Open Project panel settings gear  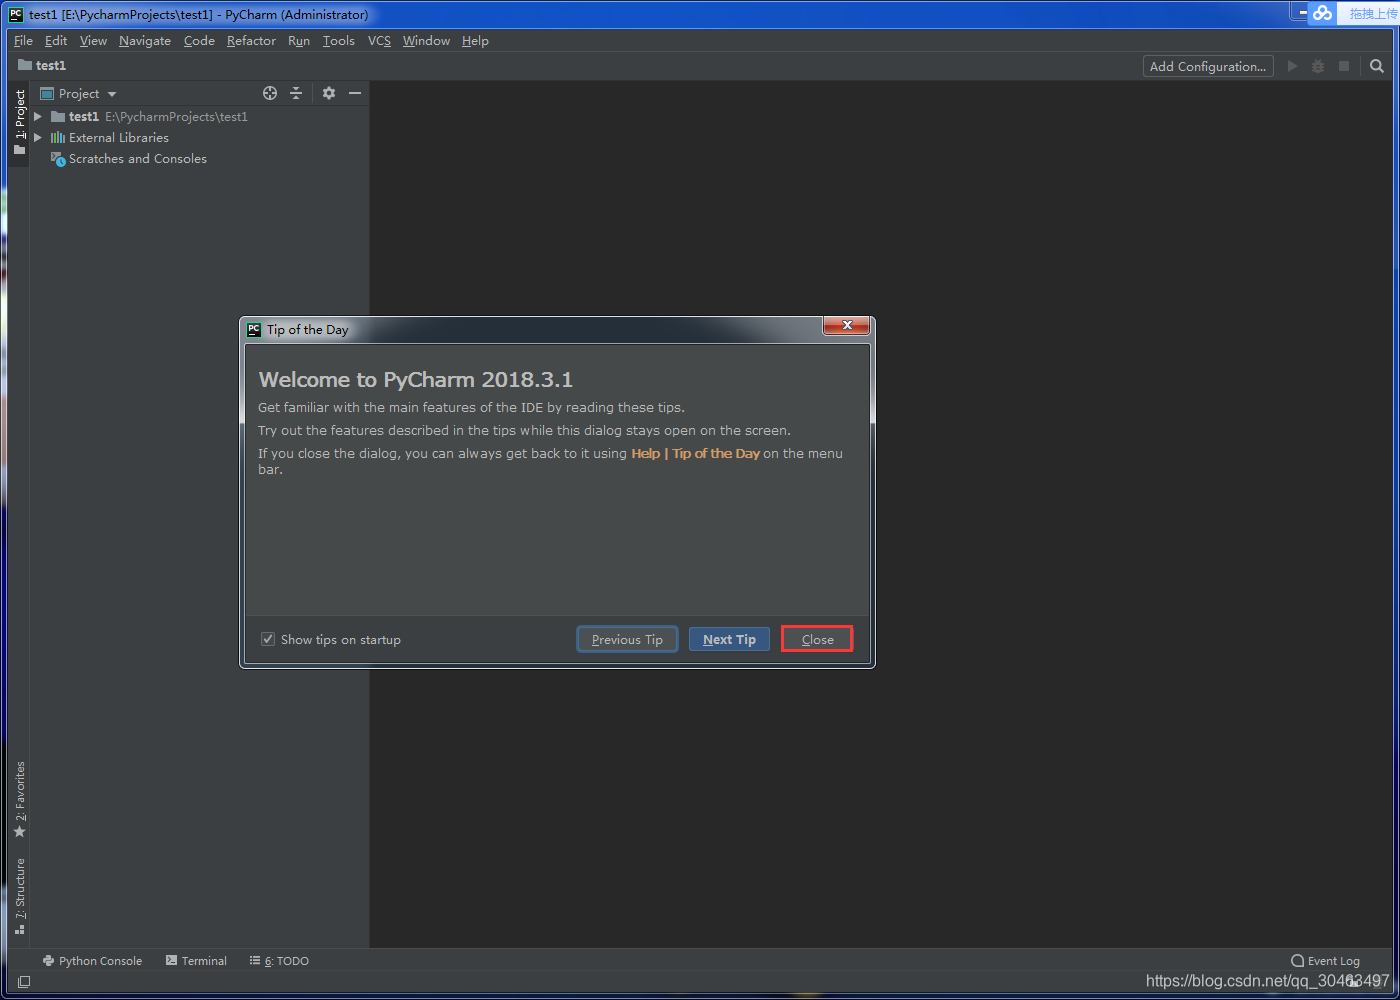coord(329,93)
